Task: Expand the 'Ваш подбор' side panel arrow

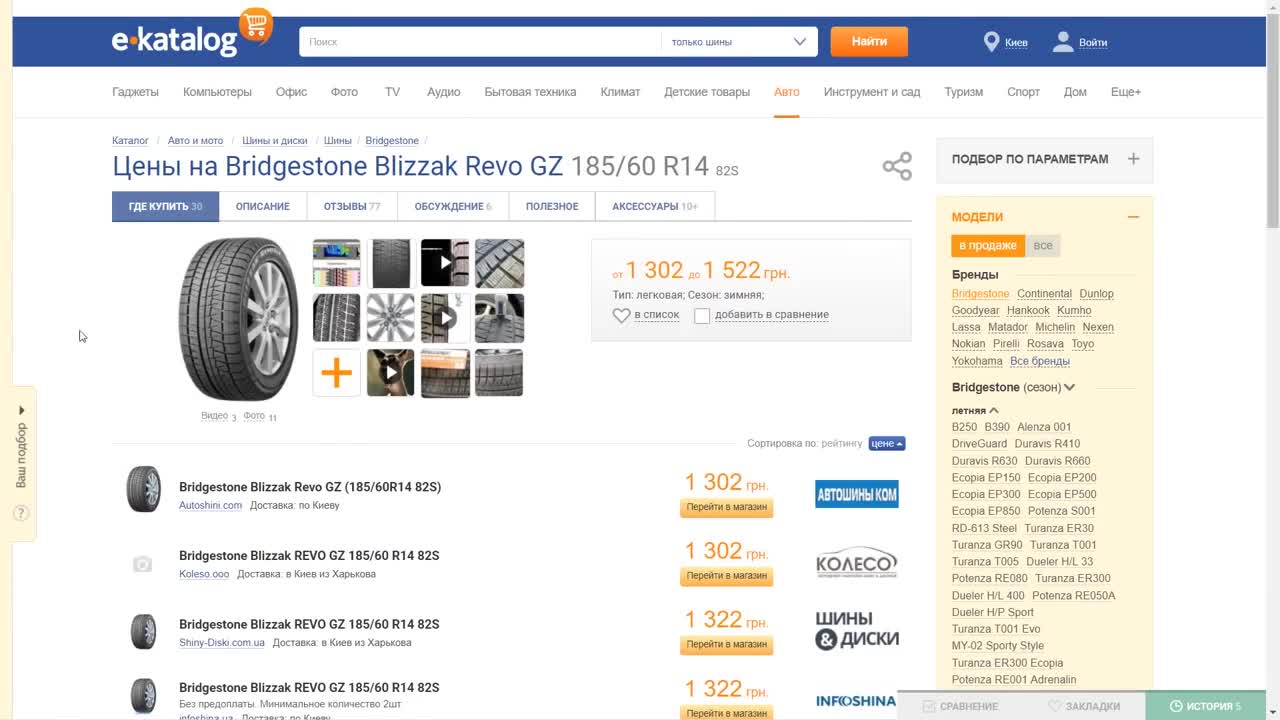Action: click(x=21, y=410)
